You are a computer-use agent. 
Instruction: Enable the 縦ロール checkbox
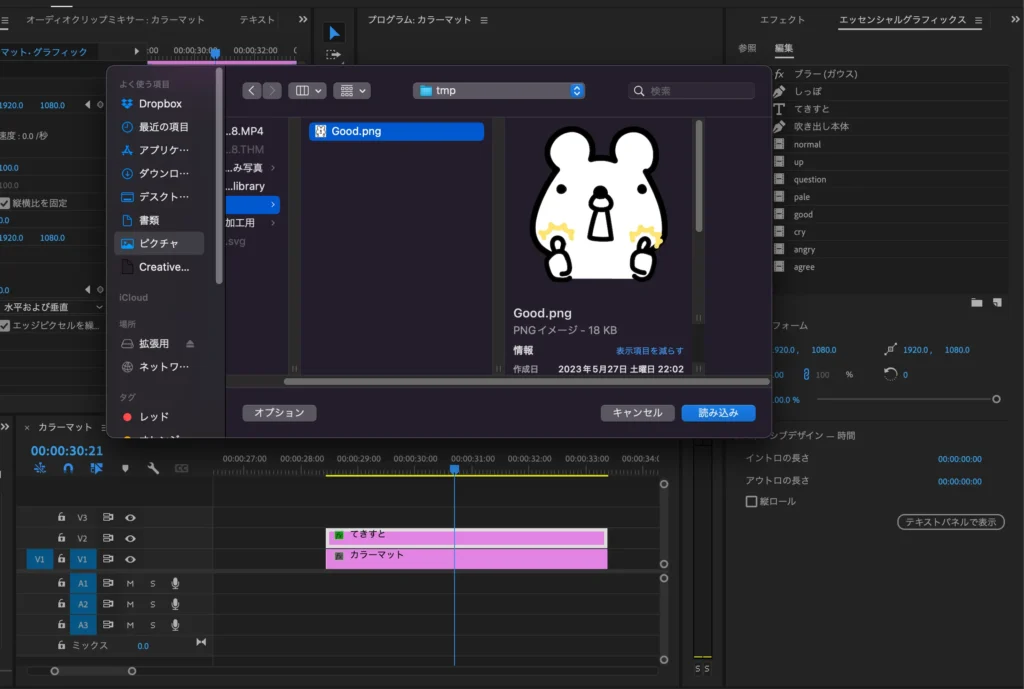[x=752, y=501]
